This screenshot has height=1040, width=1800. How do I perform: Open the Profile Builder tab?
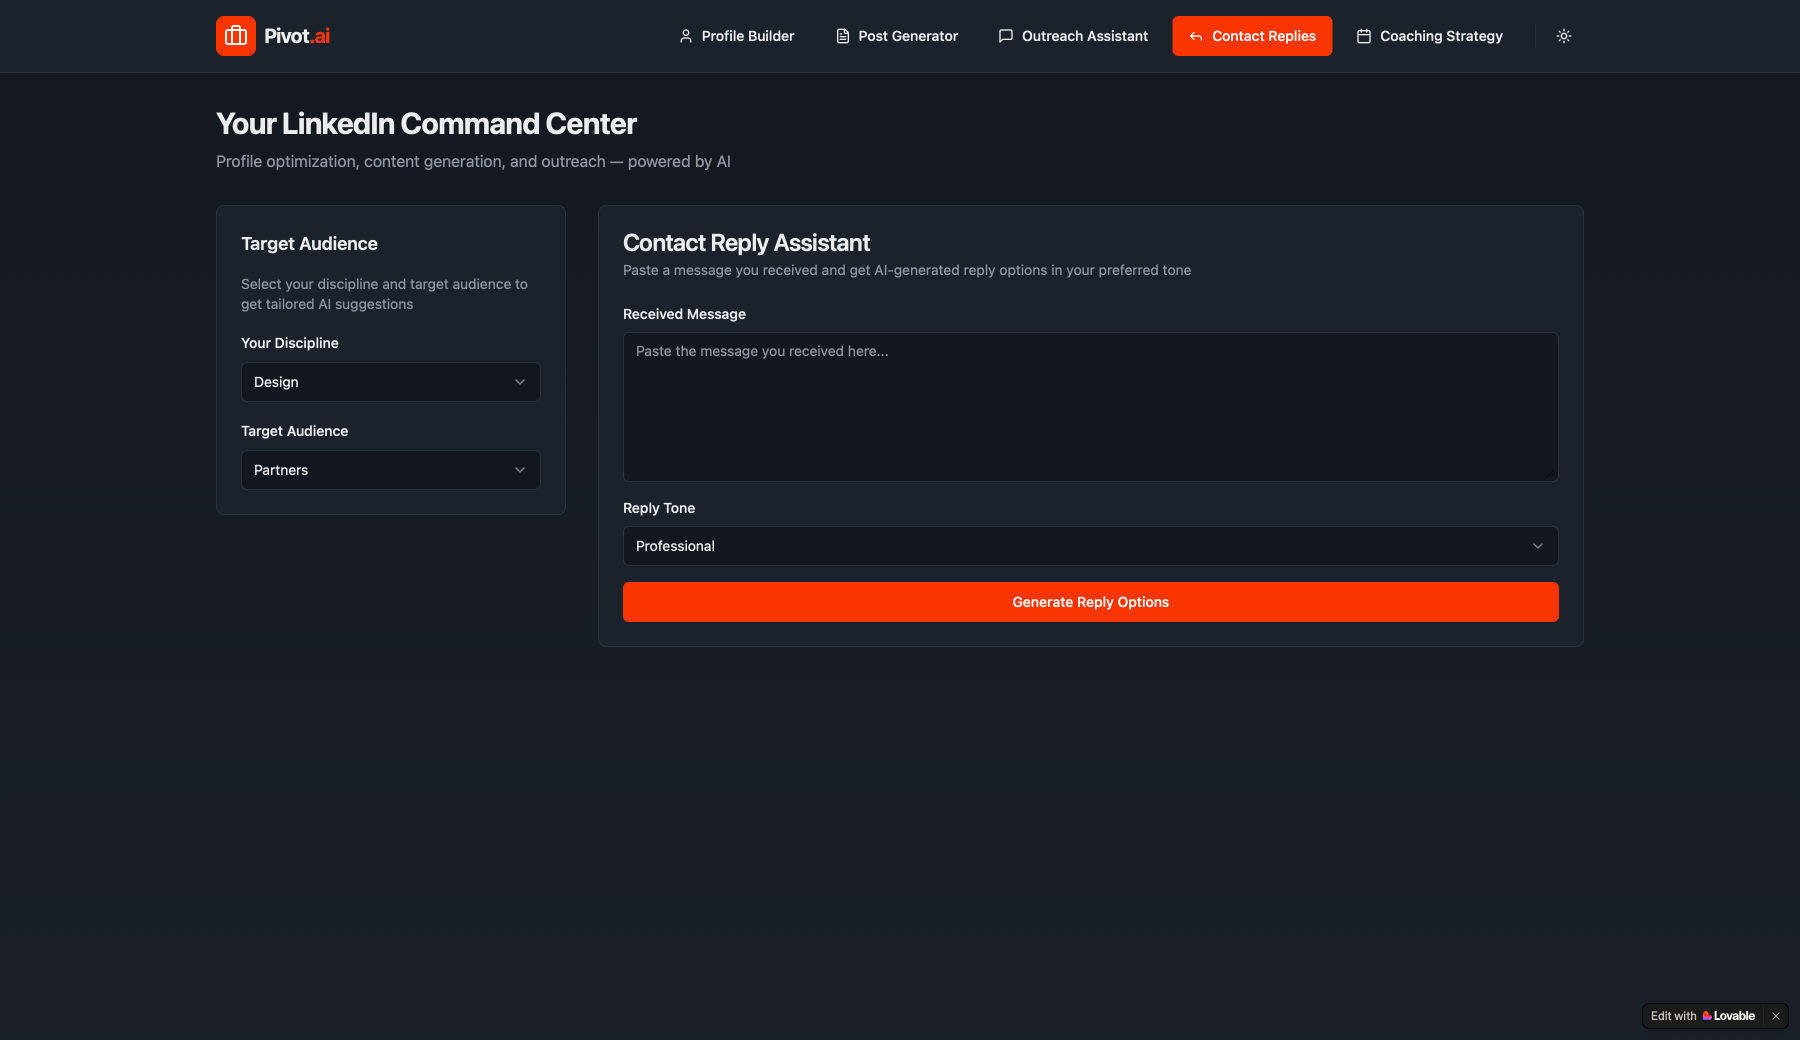(x=737, y=36)
